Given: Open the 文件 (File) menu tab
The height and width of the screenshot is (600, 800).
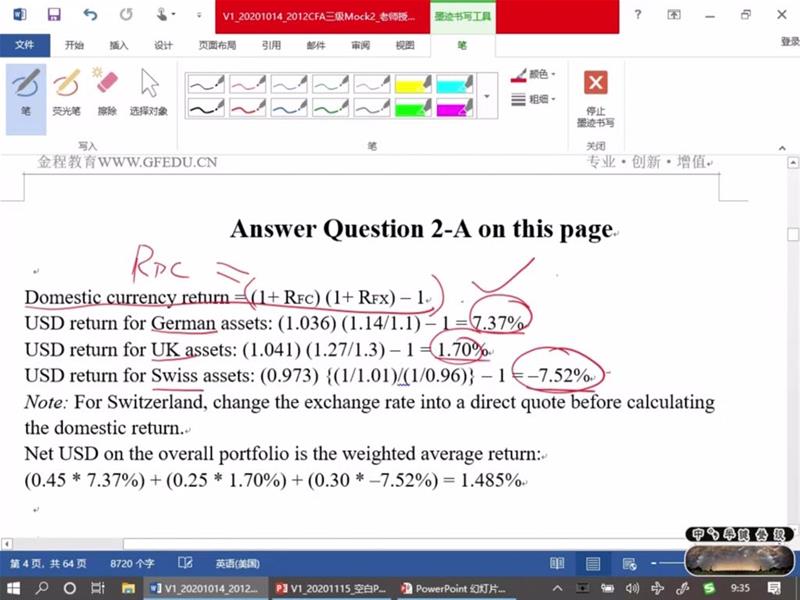Looking at the screenshot, I should [x=25, y=45].
